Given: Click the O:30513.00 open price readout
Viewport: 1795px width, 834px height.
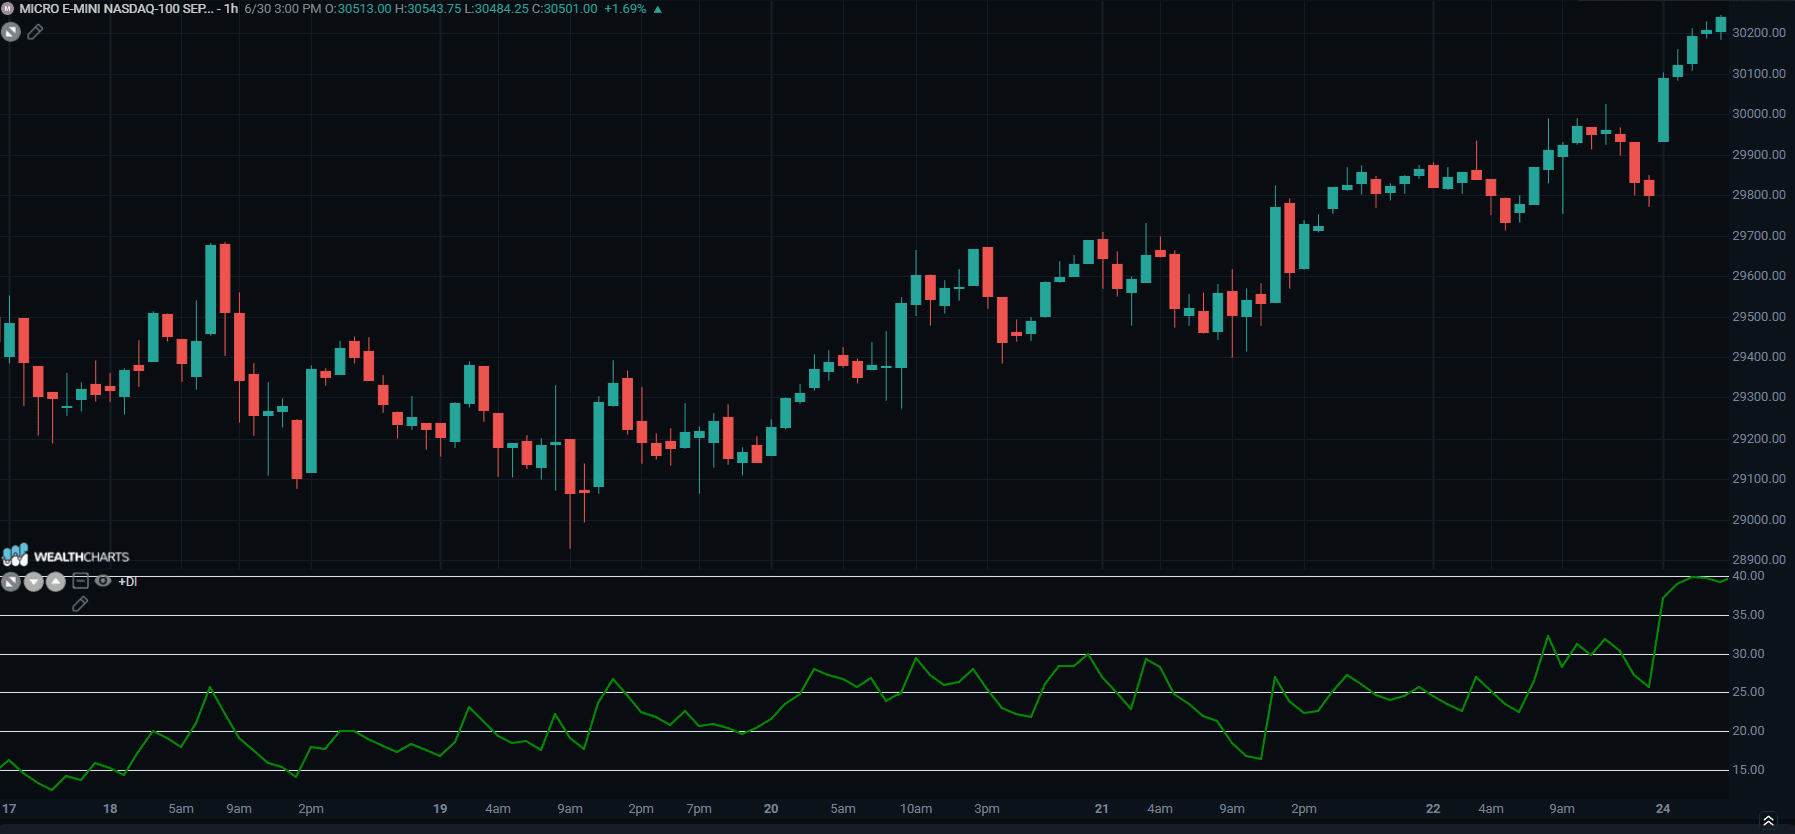Looking at the screenshot, I should [358, 9].
